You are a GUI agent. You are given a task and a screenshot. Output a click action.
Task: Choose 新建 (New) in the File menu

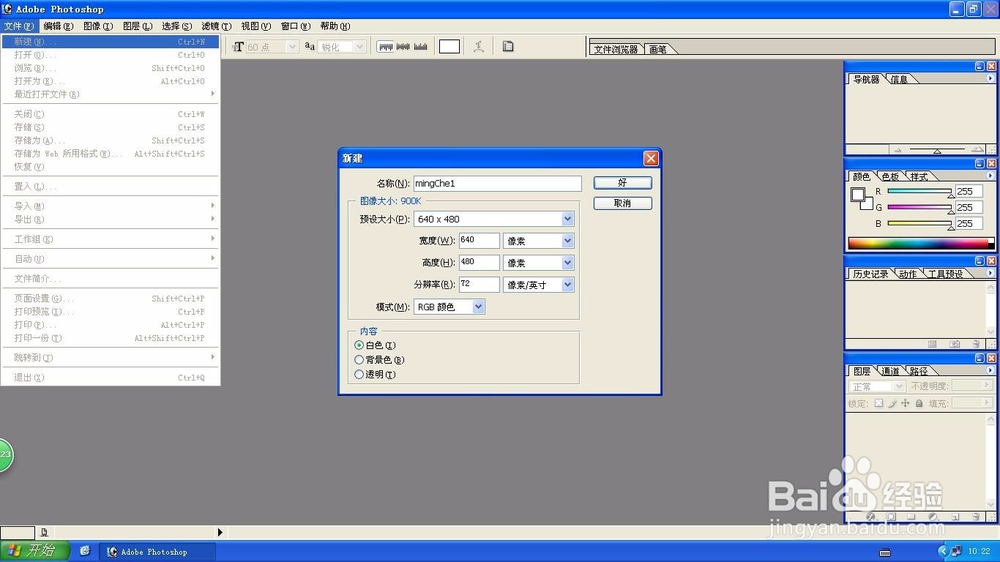110,41
